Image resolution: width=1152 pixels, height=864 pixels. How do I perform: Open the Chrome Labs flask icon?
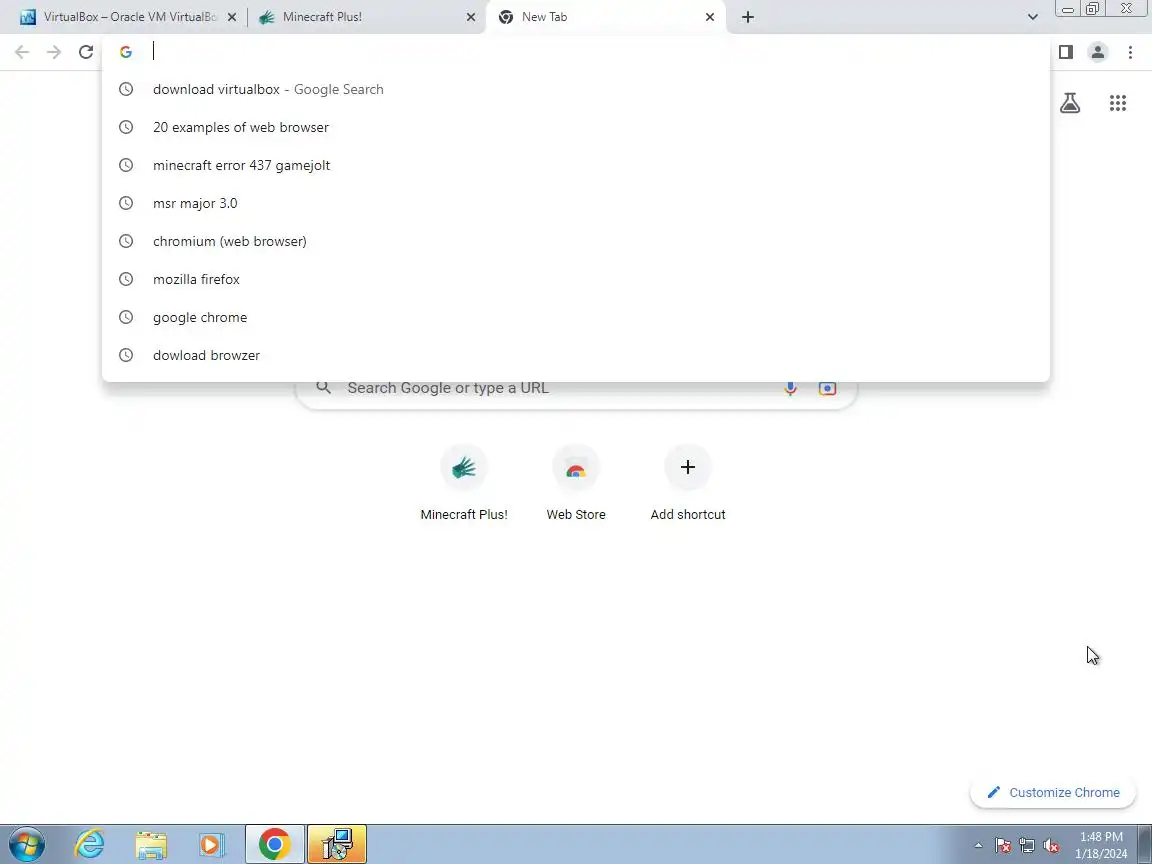(1070, 103)
